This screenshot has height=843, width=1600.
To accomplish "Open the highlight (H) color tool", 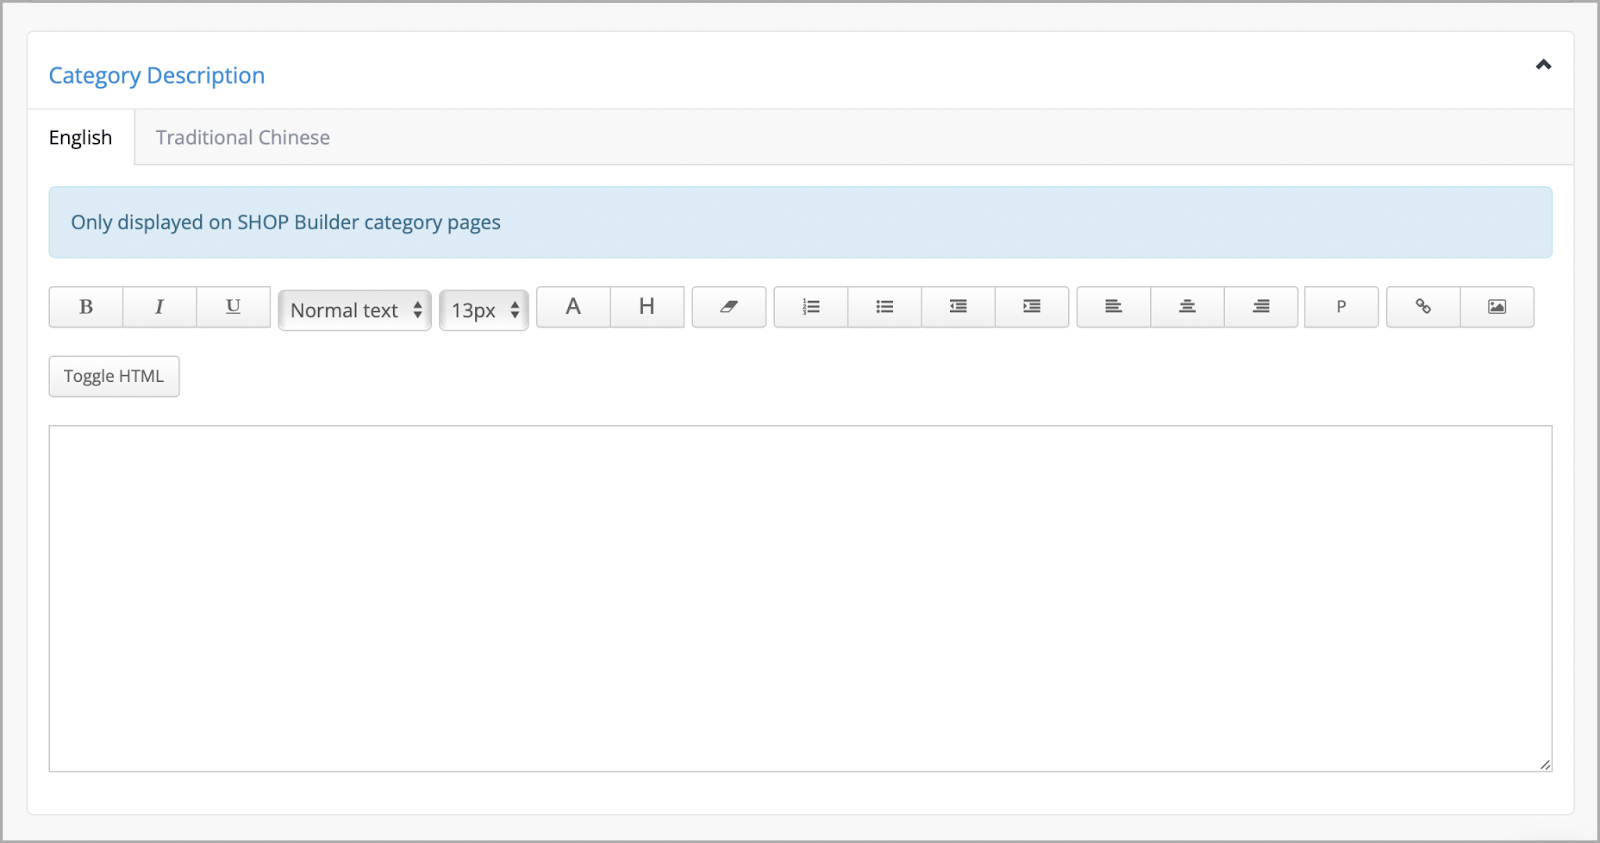I will (x=647, y=307).
